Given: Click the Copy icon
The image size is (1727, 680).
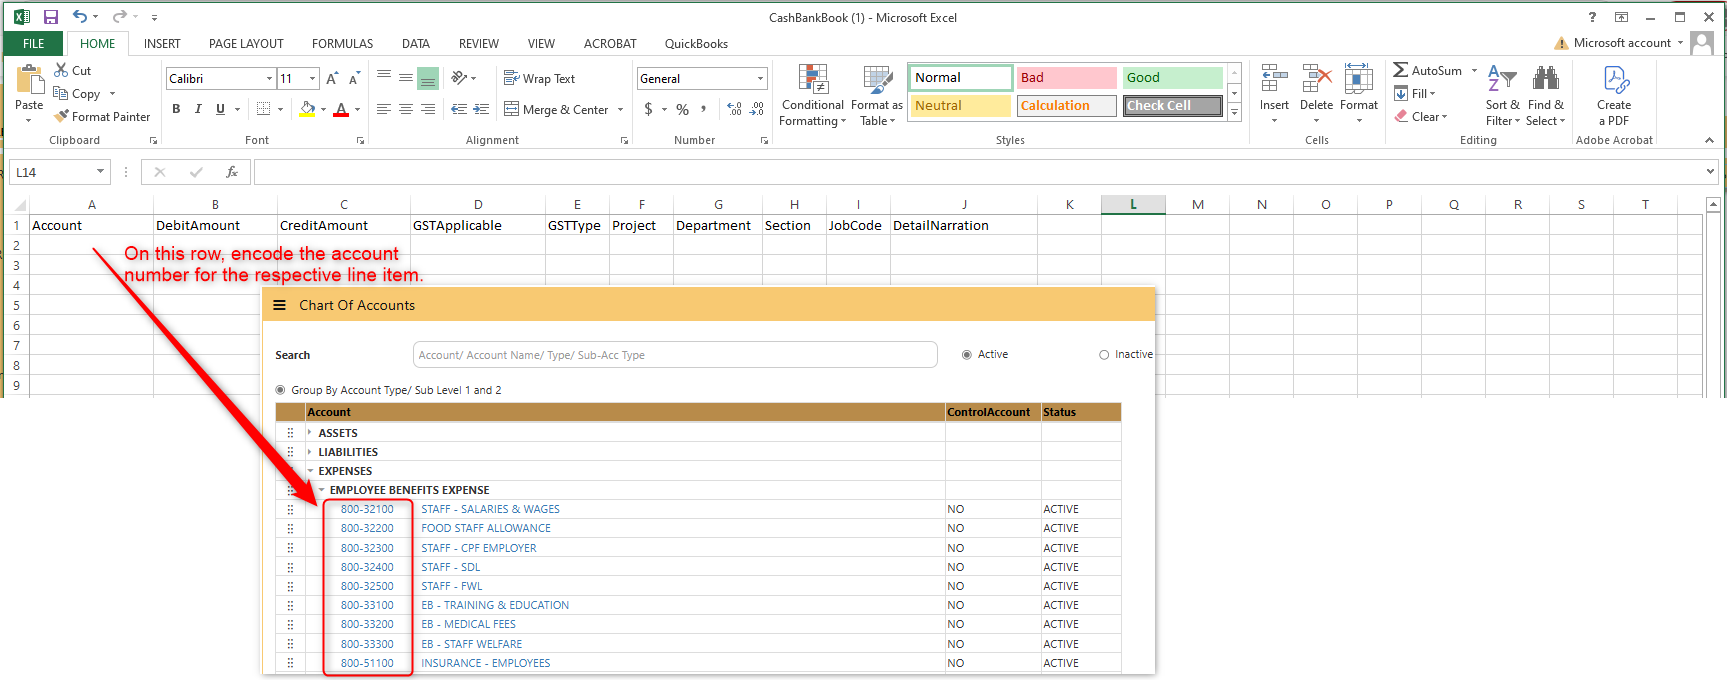Looking at the screenshot, I should [x=61, y=93].
